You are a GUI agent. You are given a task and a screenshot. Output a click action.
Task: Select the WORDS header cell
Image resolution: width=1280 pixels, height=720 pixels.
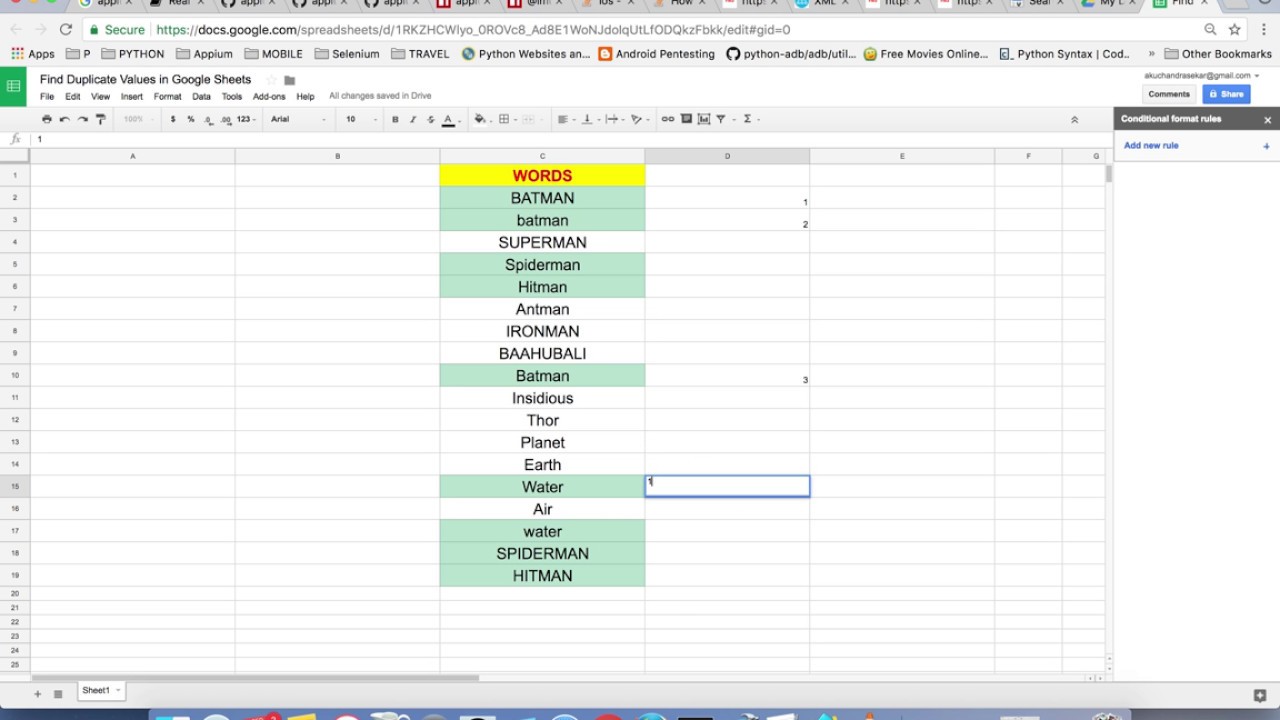542,175
